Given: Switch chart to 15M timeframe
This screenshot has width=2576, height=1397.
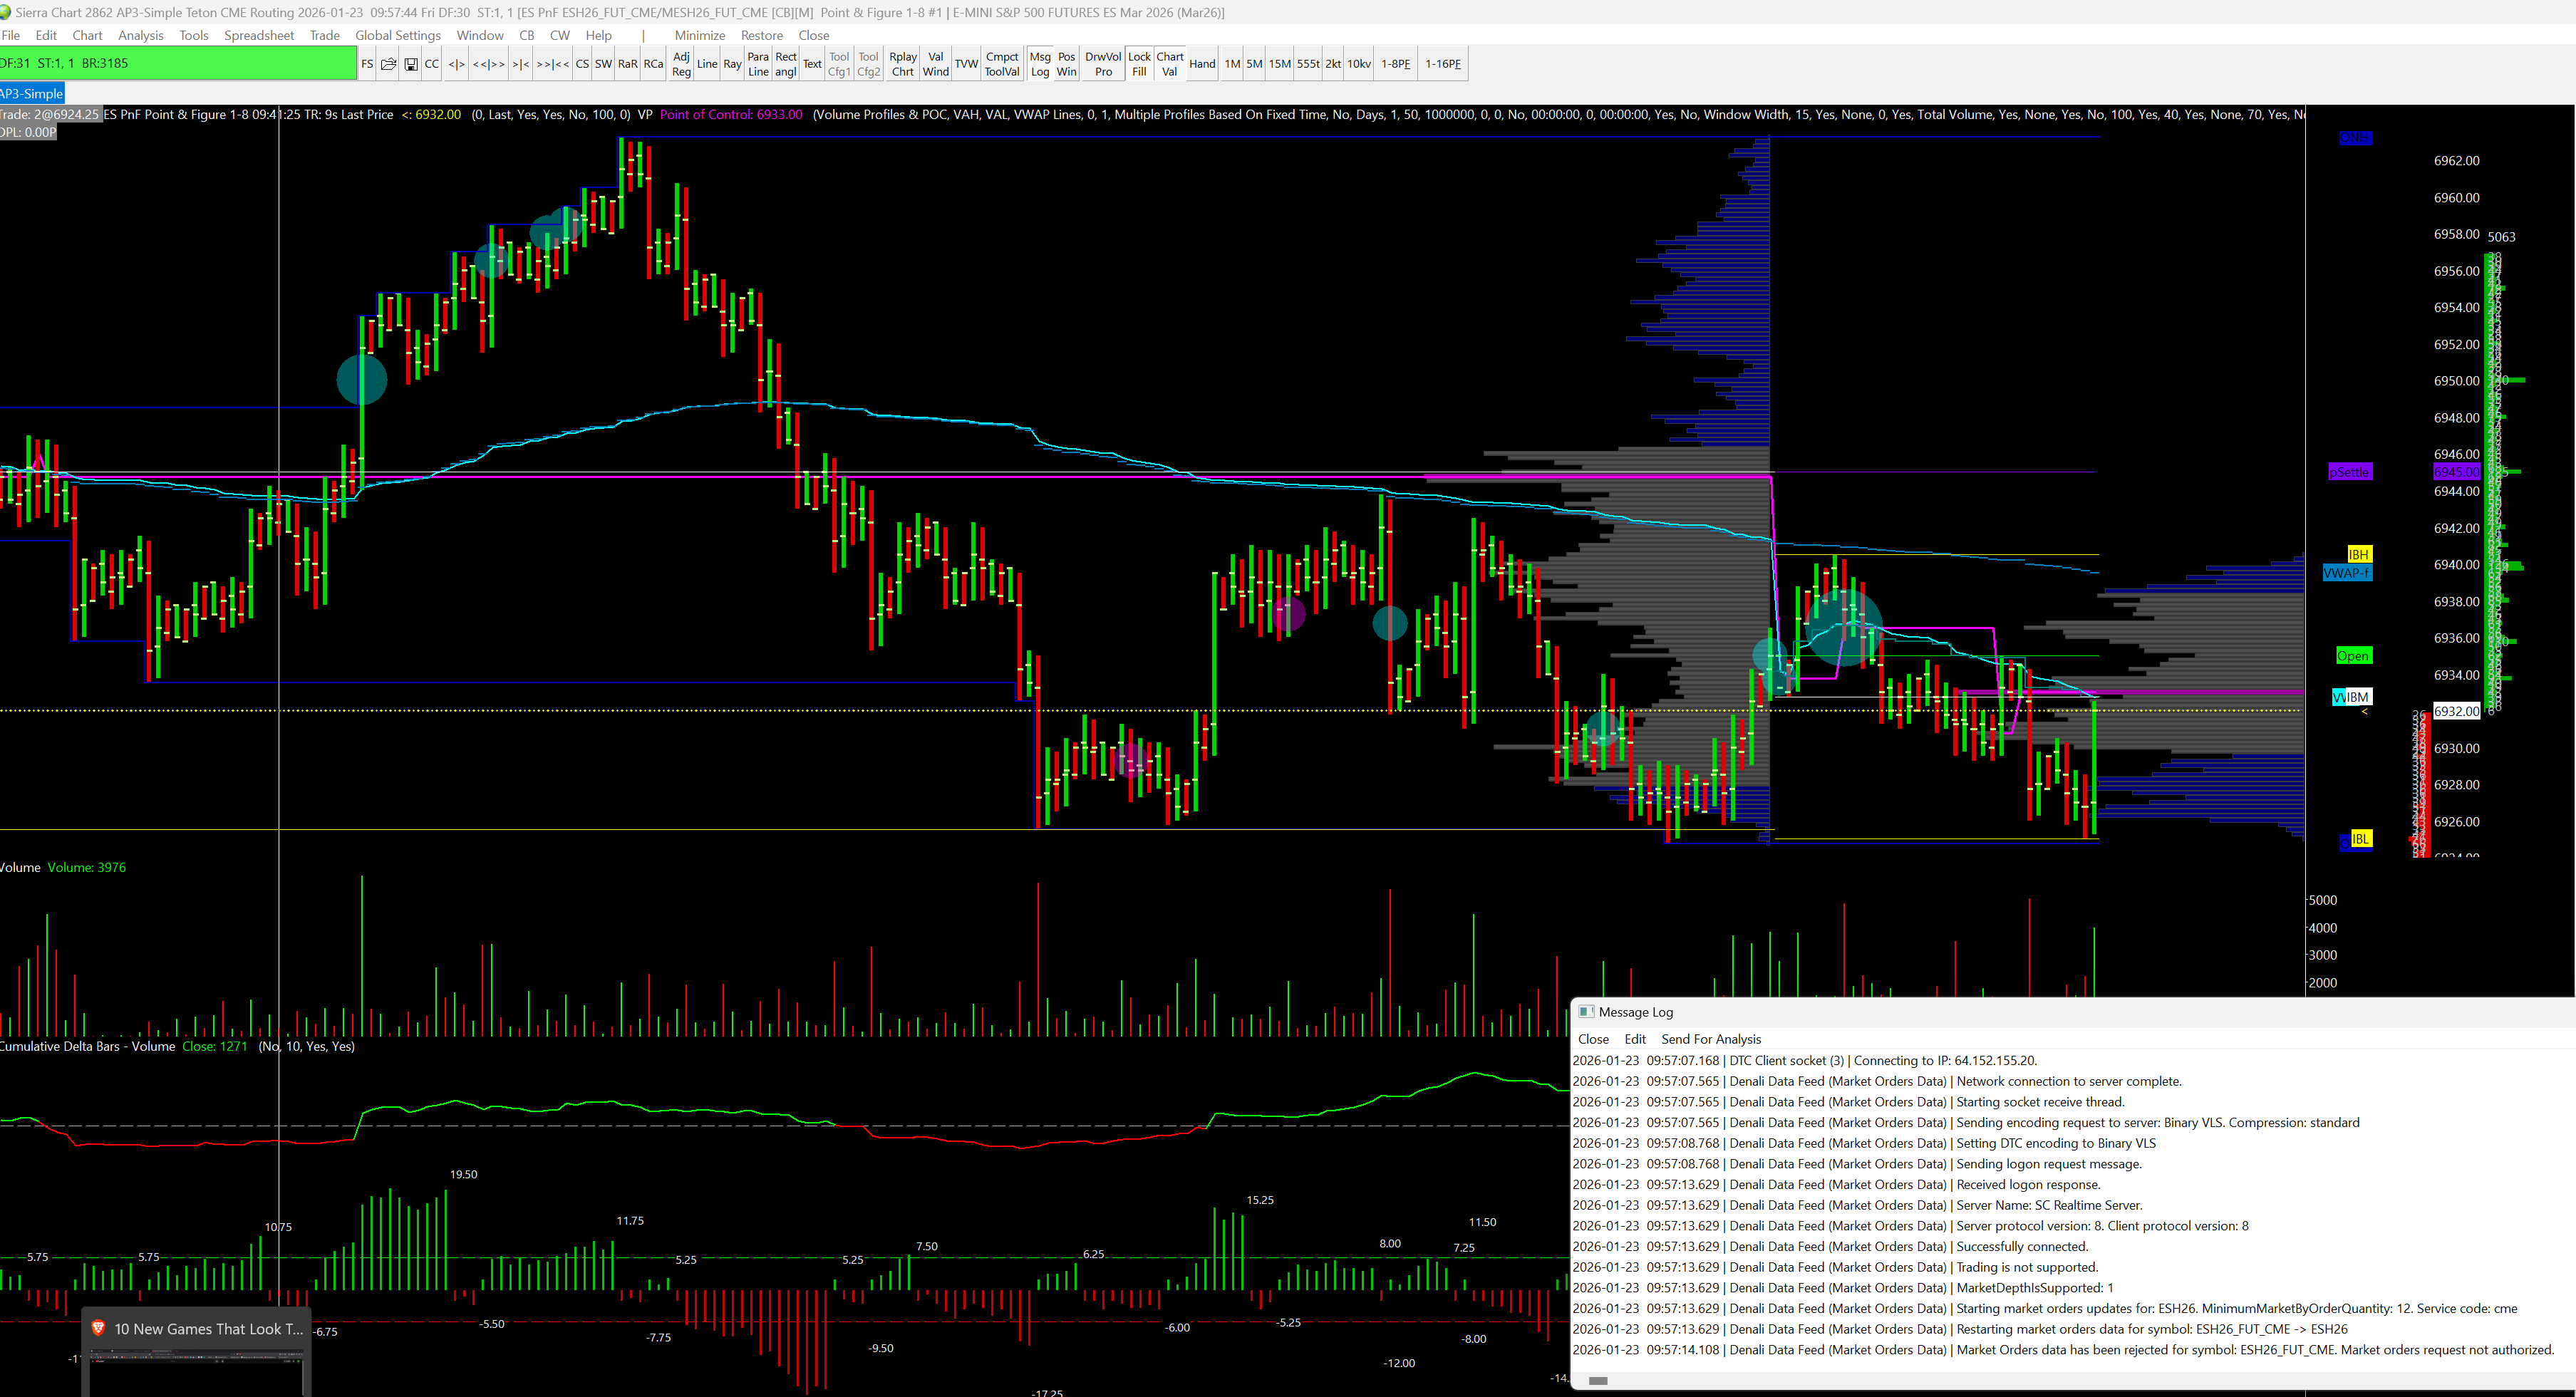Looking at the screenshot, I should 1279,64.
